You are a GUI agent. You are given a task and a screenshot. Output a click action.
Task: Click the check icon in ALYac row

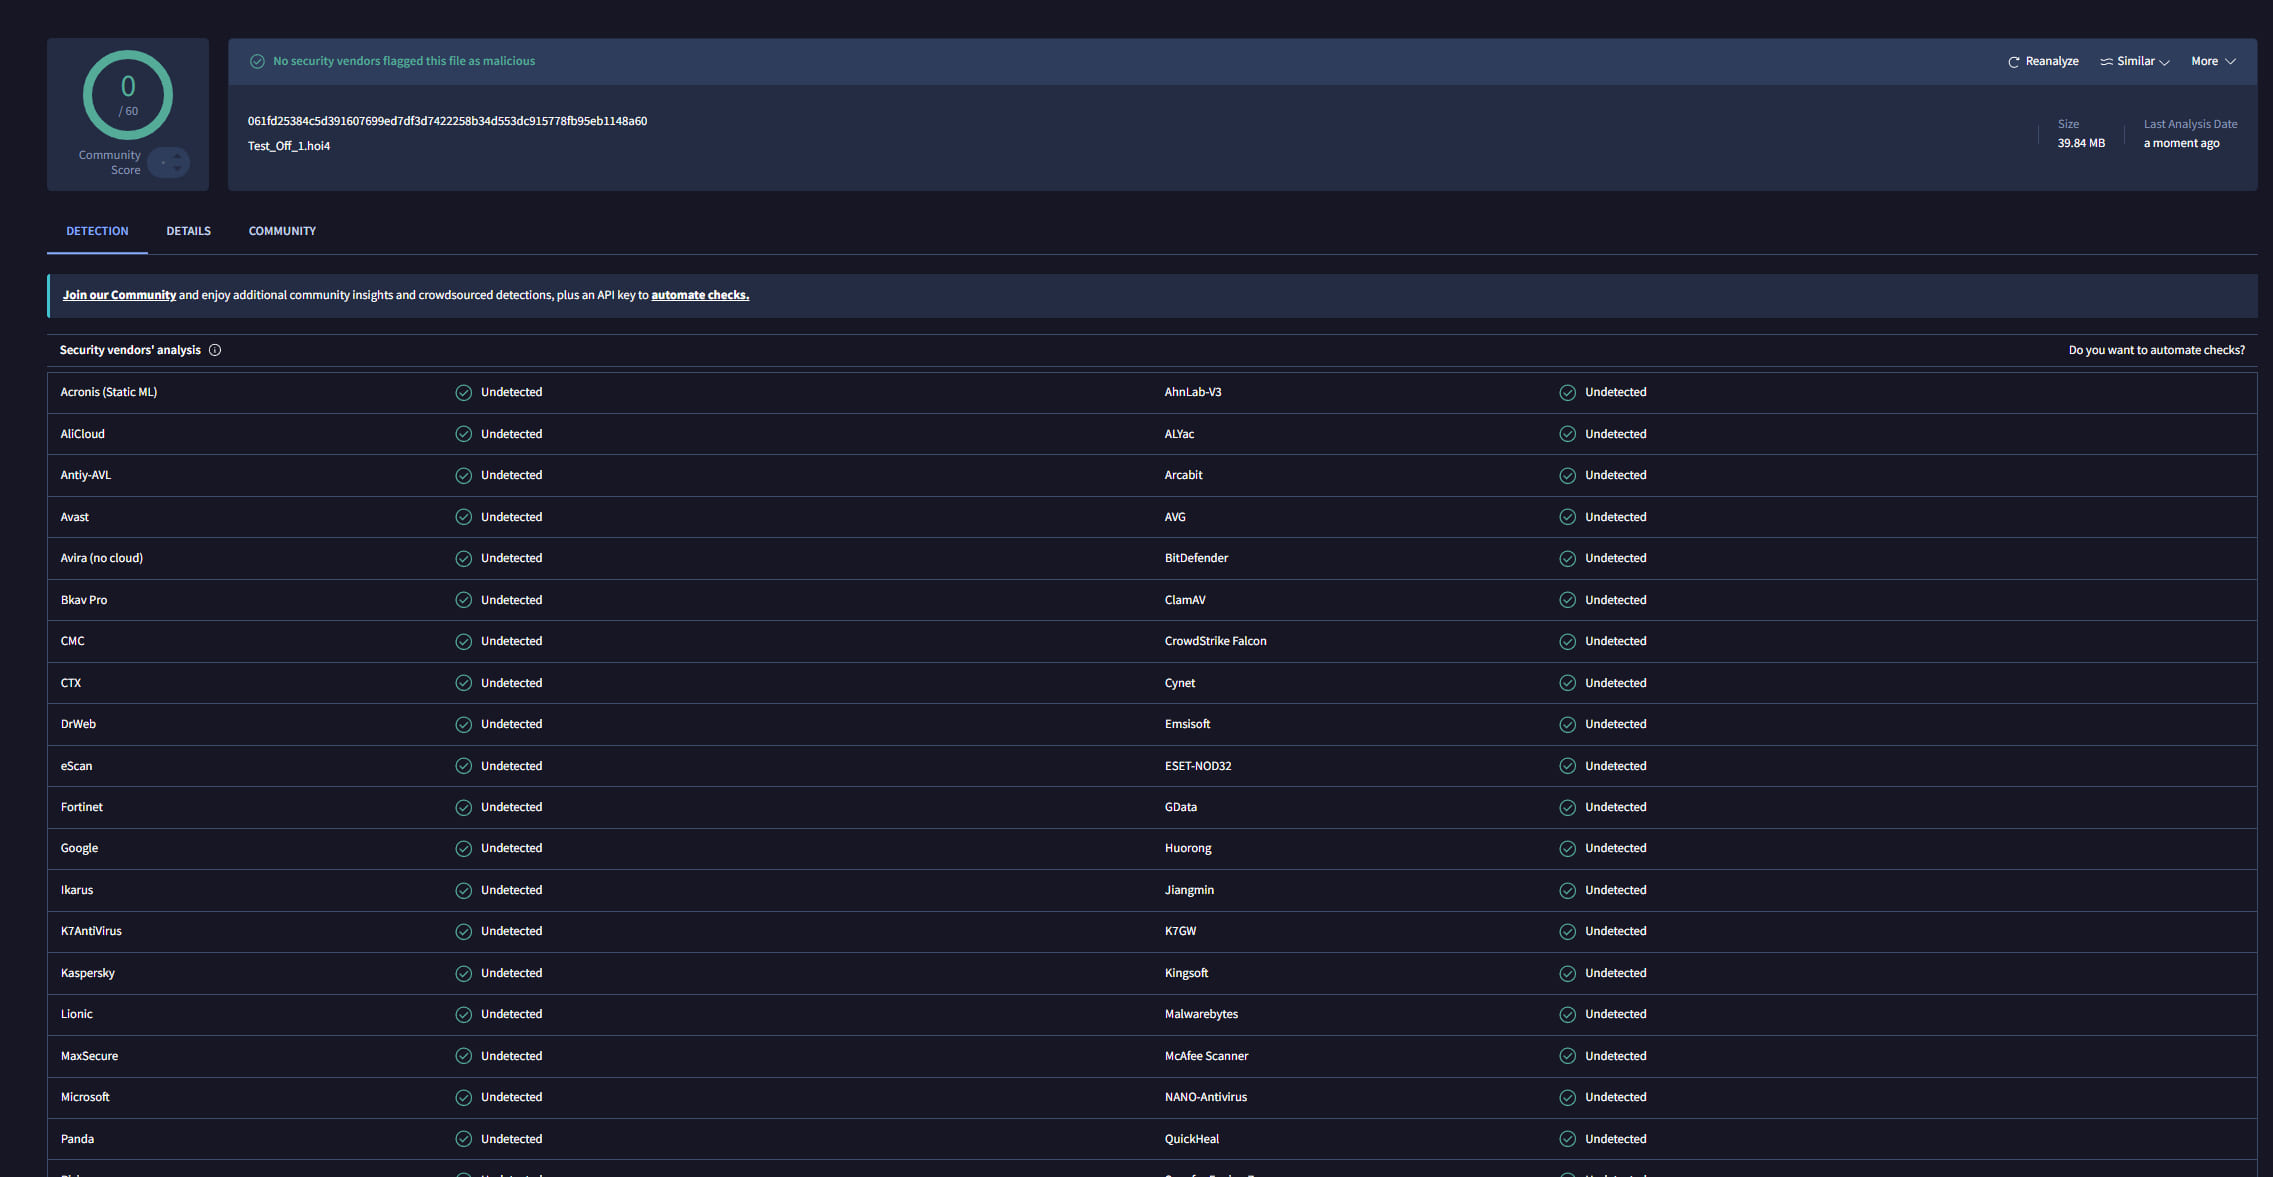click(1567, 434)
